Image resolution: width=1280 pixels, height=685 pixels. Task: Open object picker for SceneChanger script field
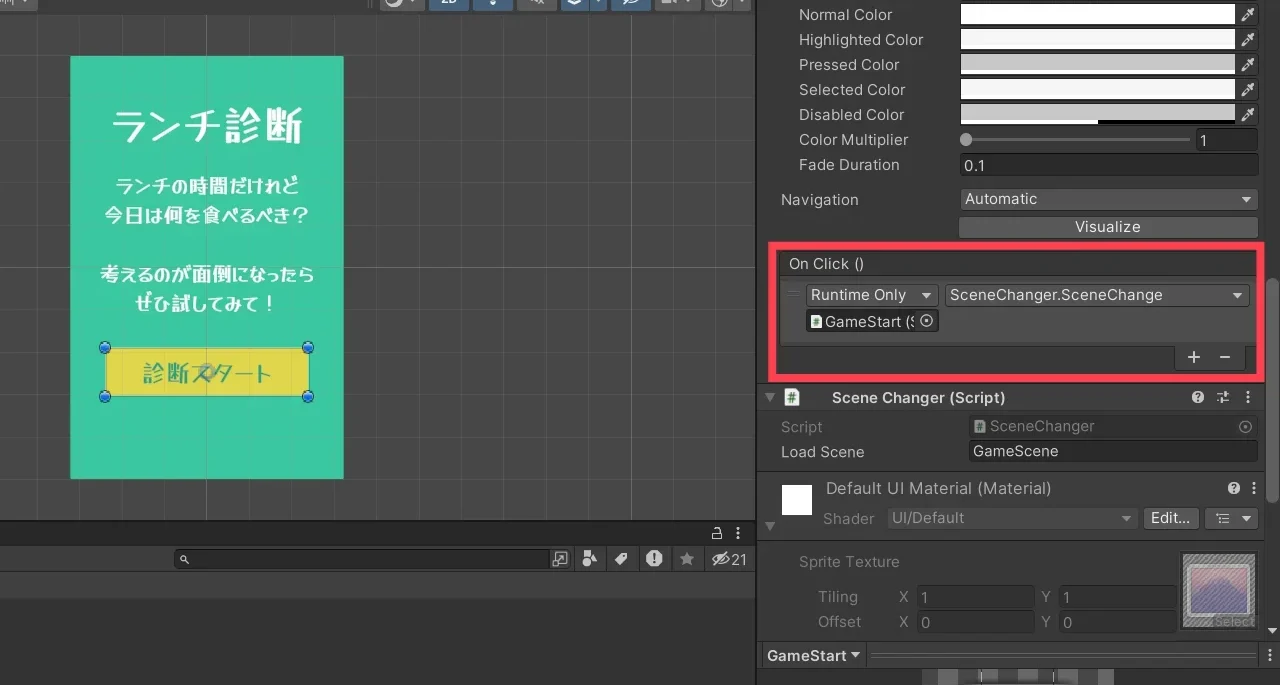[1245, 426]
